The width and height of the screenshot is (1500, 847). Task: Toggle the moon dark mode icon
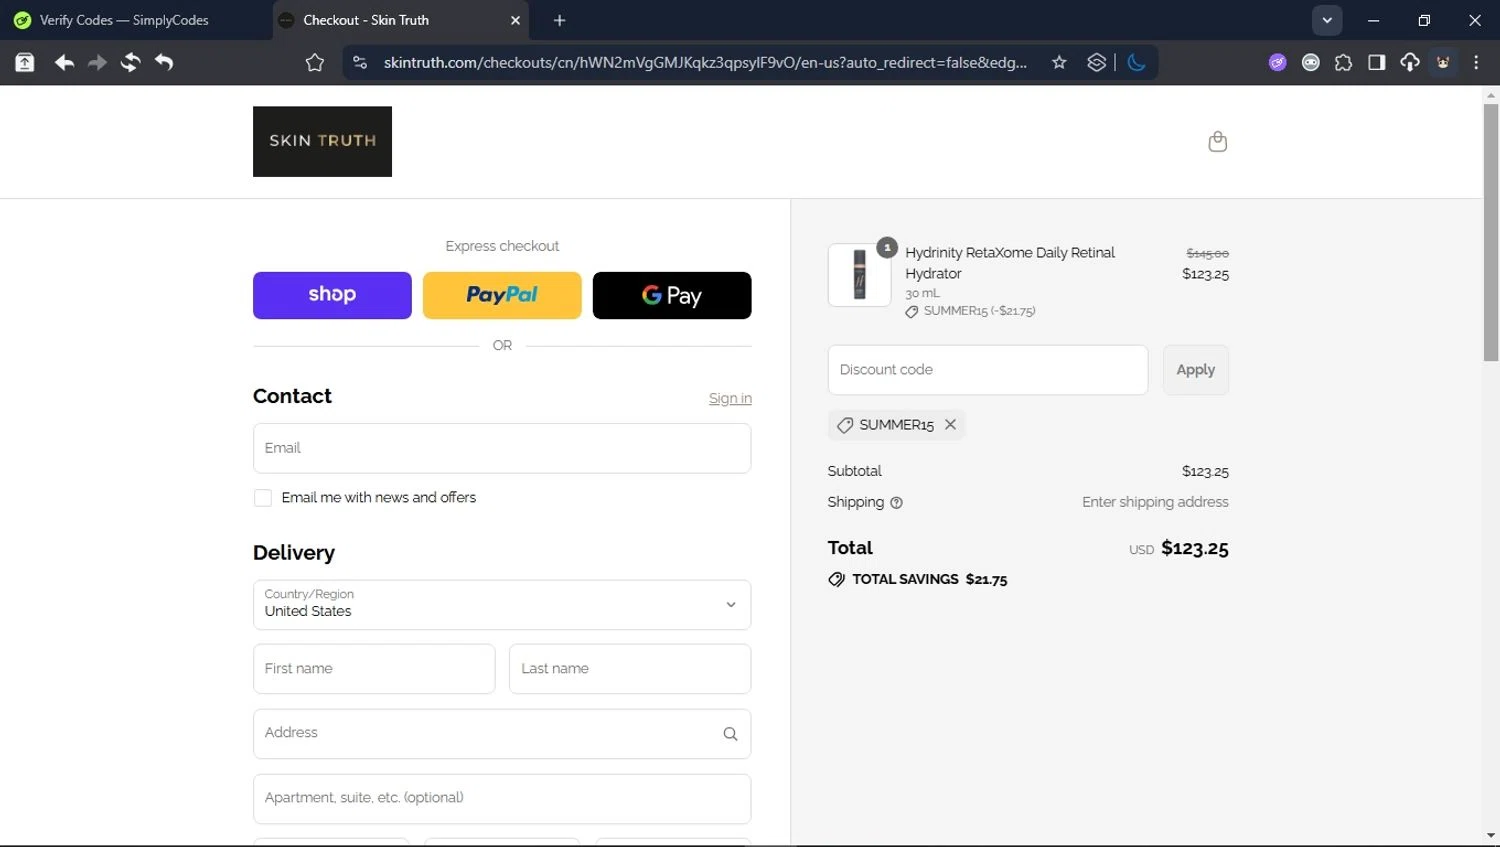point(1136,62)
